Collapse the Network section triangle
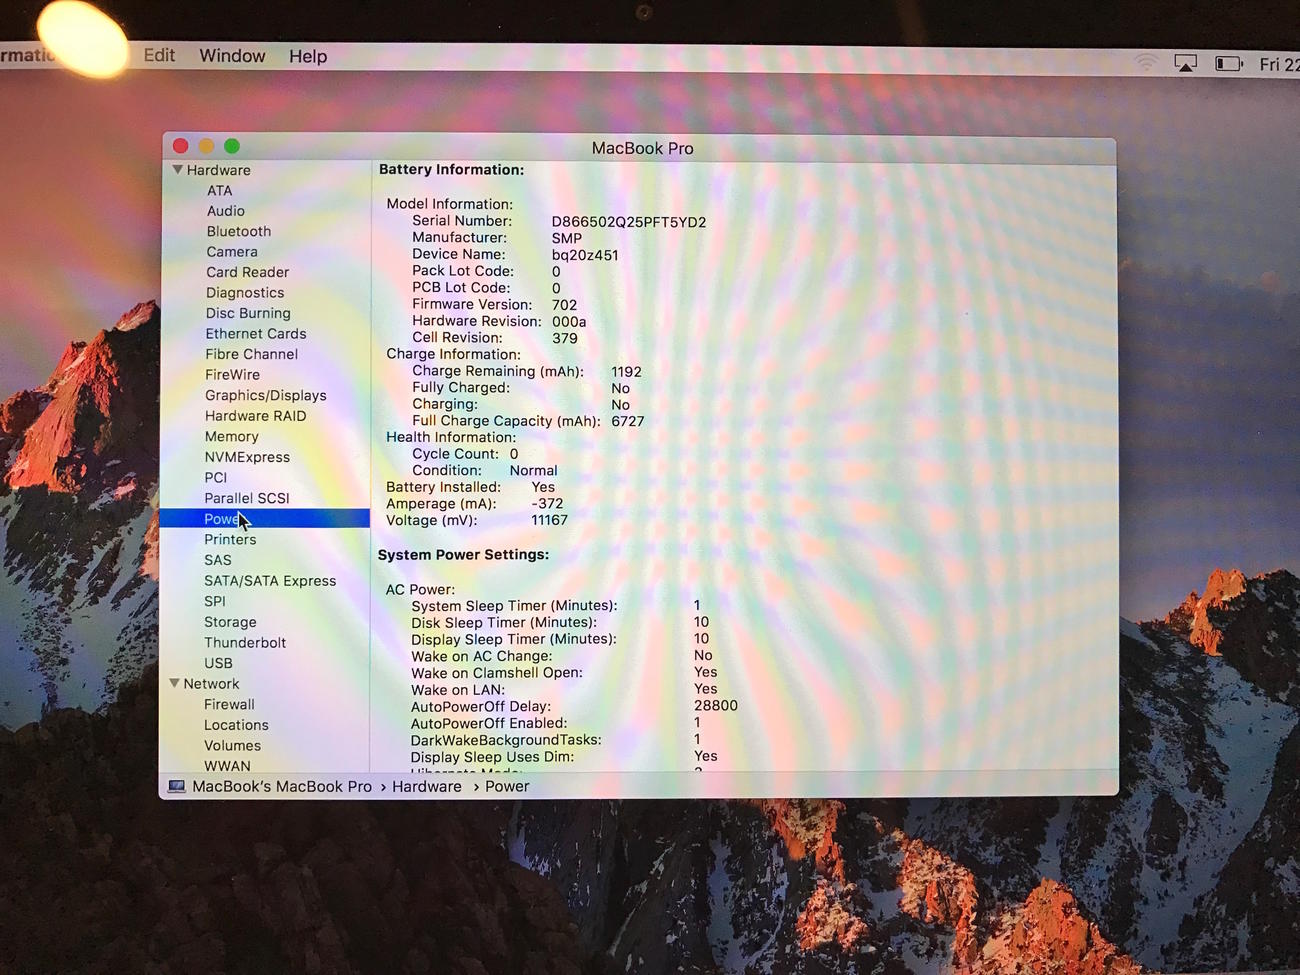The width and height of the screenshot is (1300, 975). click(x=174, y=683)
